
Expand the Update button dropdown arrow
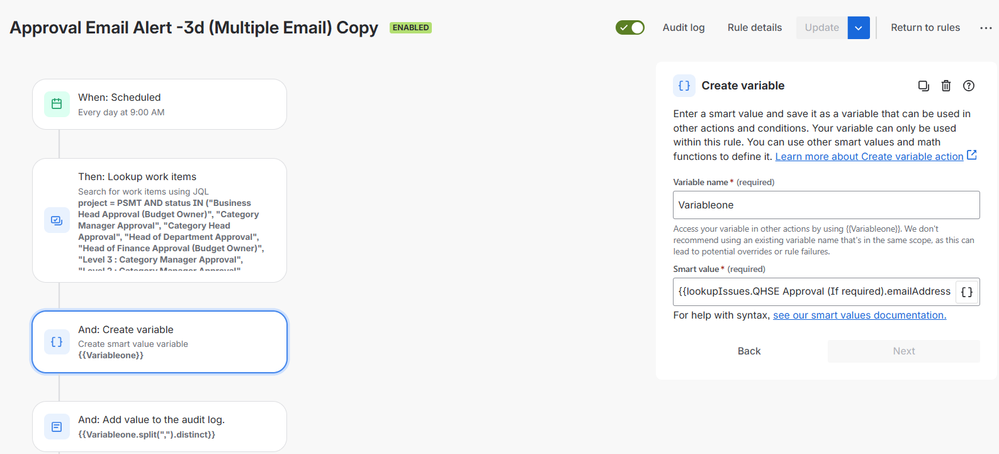coord(858,28)
